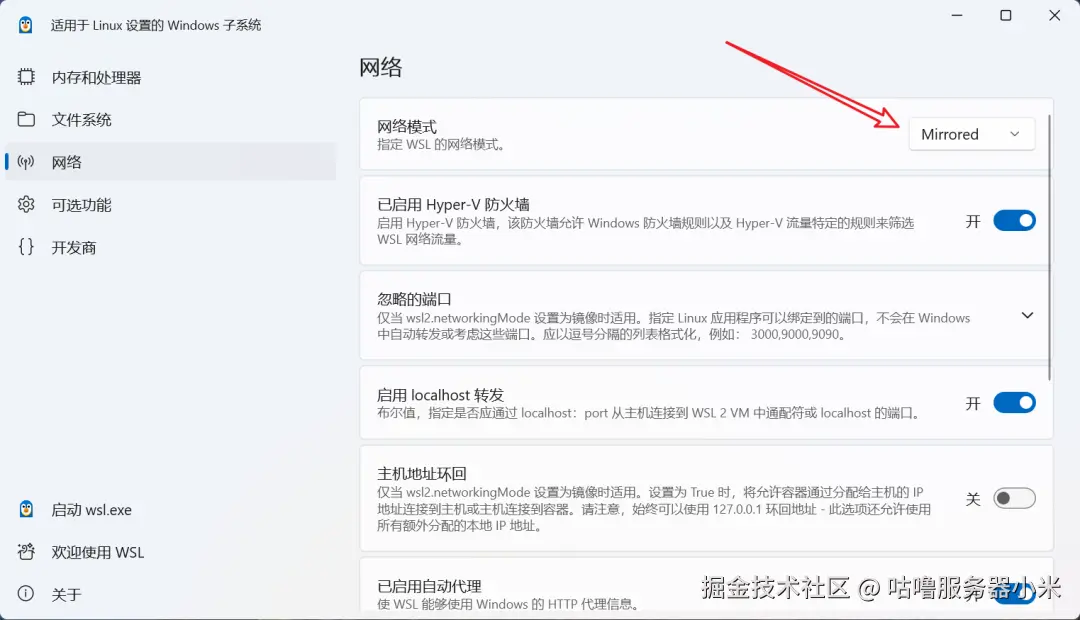Open the 关于 page

170,595
